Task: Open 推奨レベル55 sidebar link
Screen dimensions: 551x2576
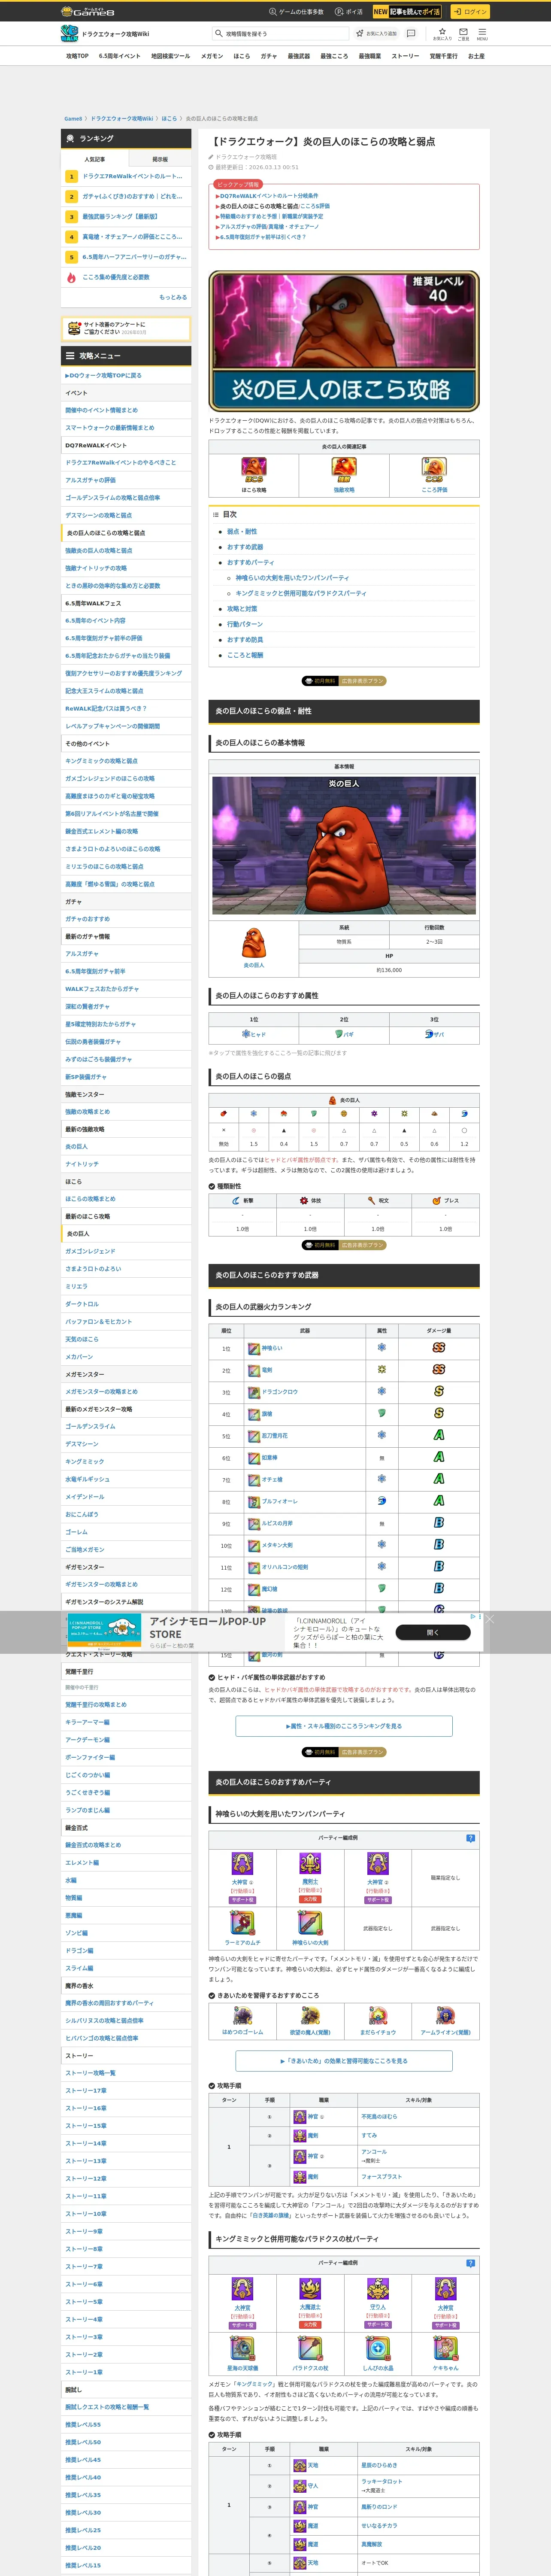Action: [x=83, y=2425]
